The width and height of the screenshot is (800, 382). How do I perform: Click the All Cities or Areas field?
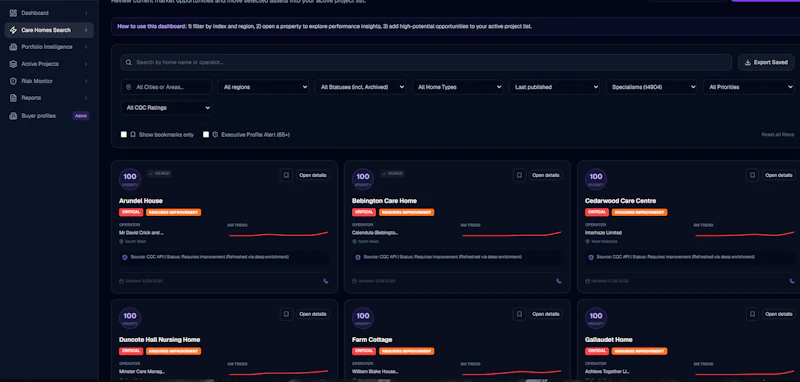point(166,87)
